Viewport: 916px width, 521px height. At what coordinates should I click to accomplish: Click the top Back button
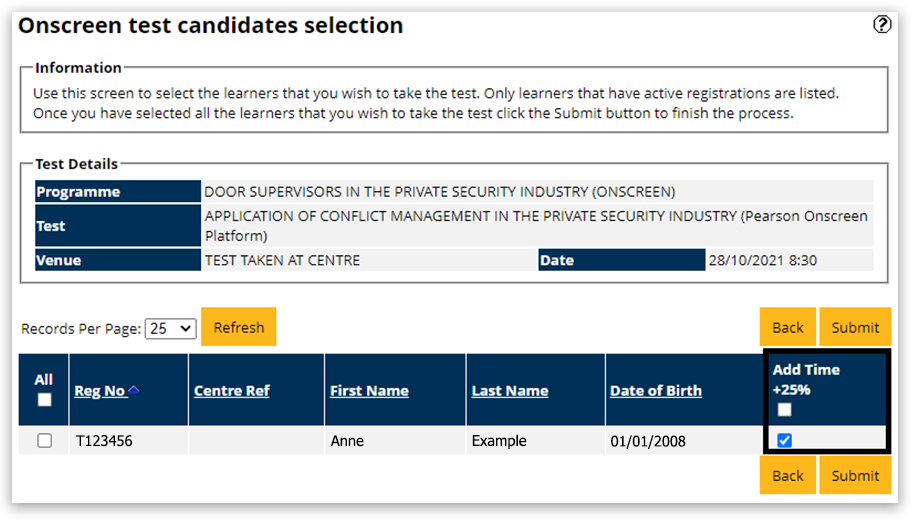coord(788,327)
